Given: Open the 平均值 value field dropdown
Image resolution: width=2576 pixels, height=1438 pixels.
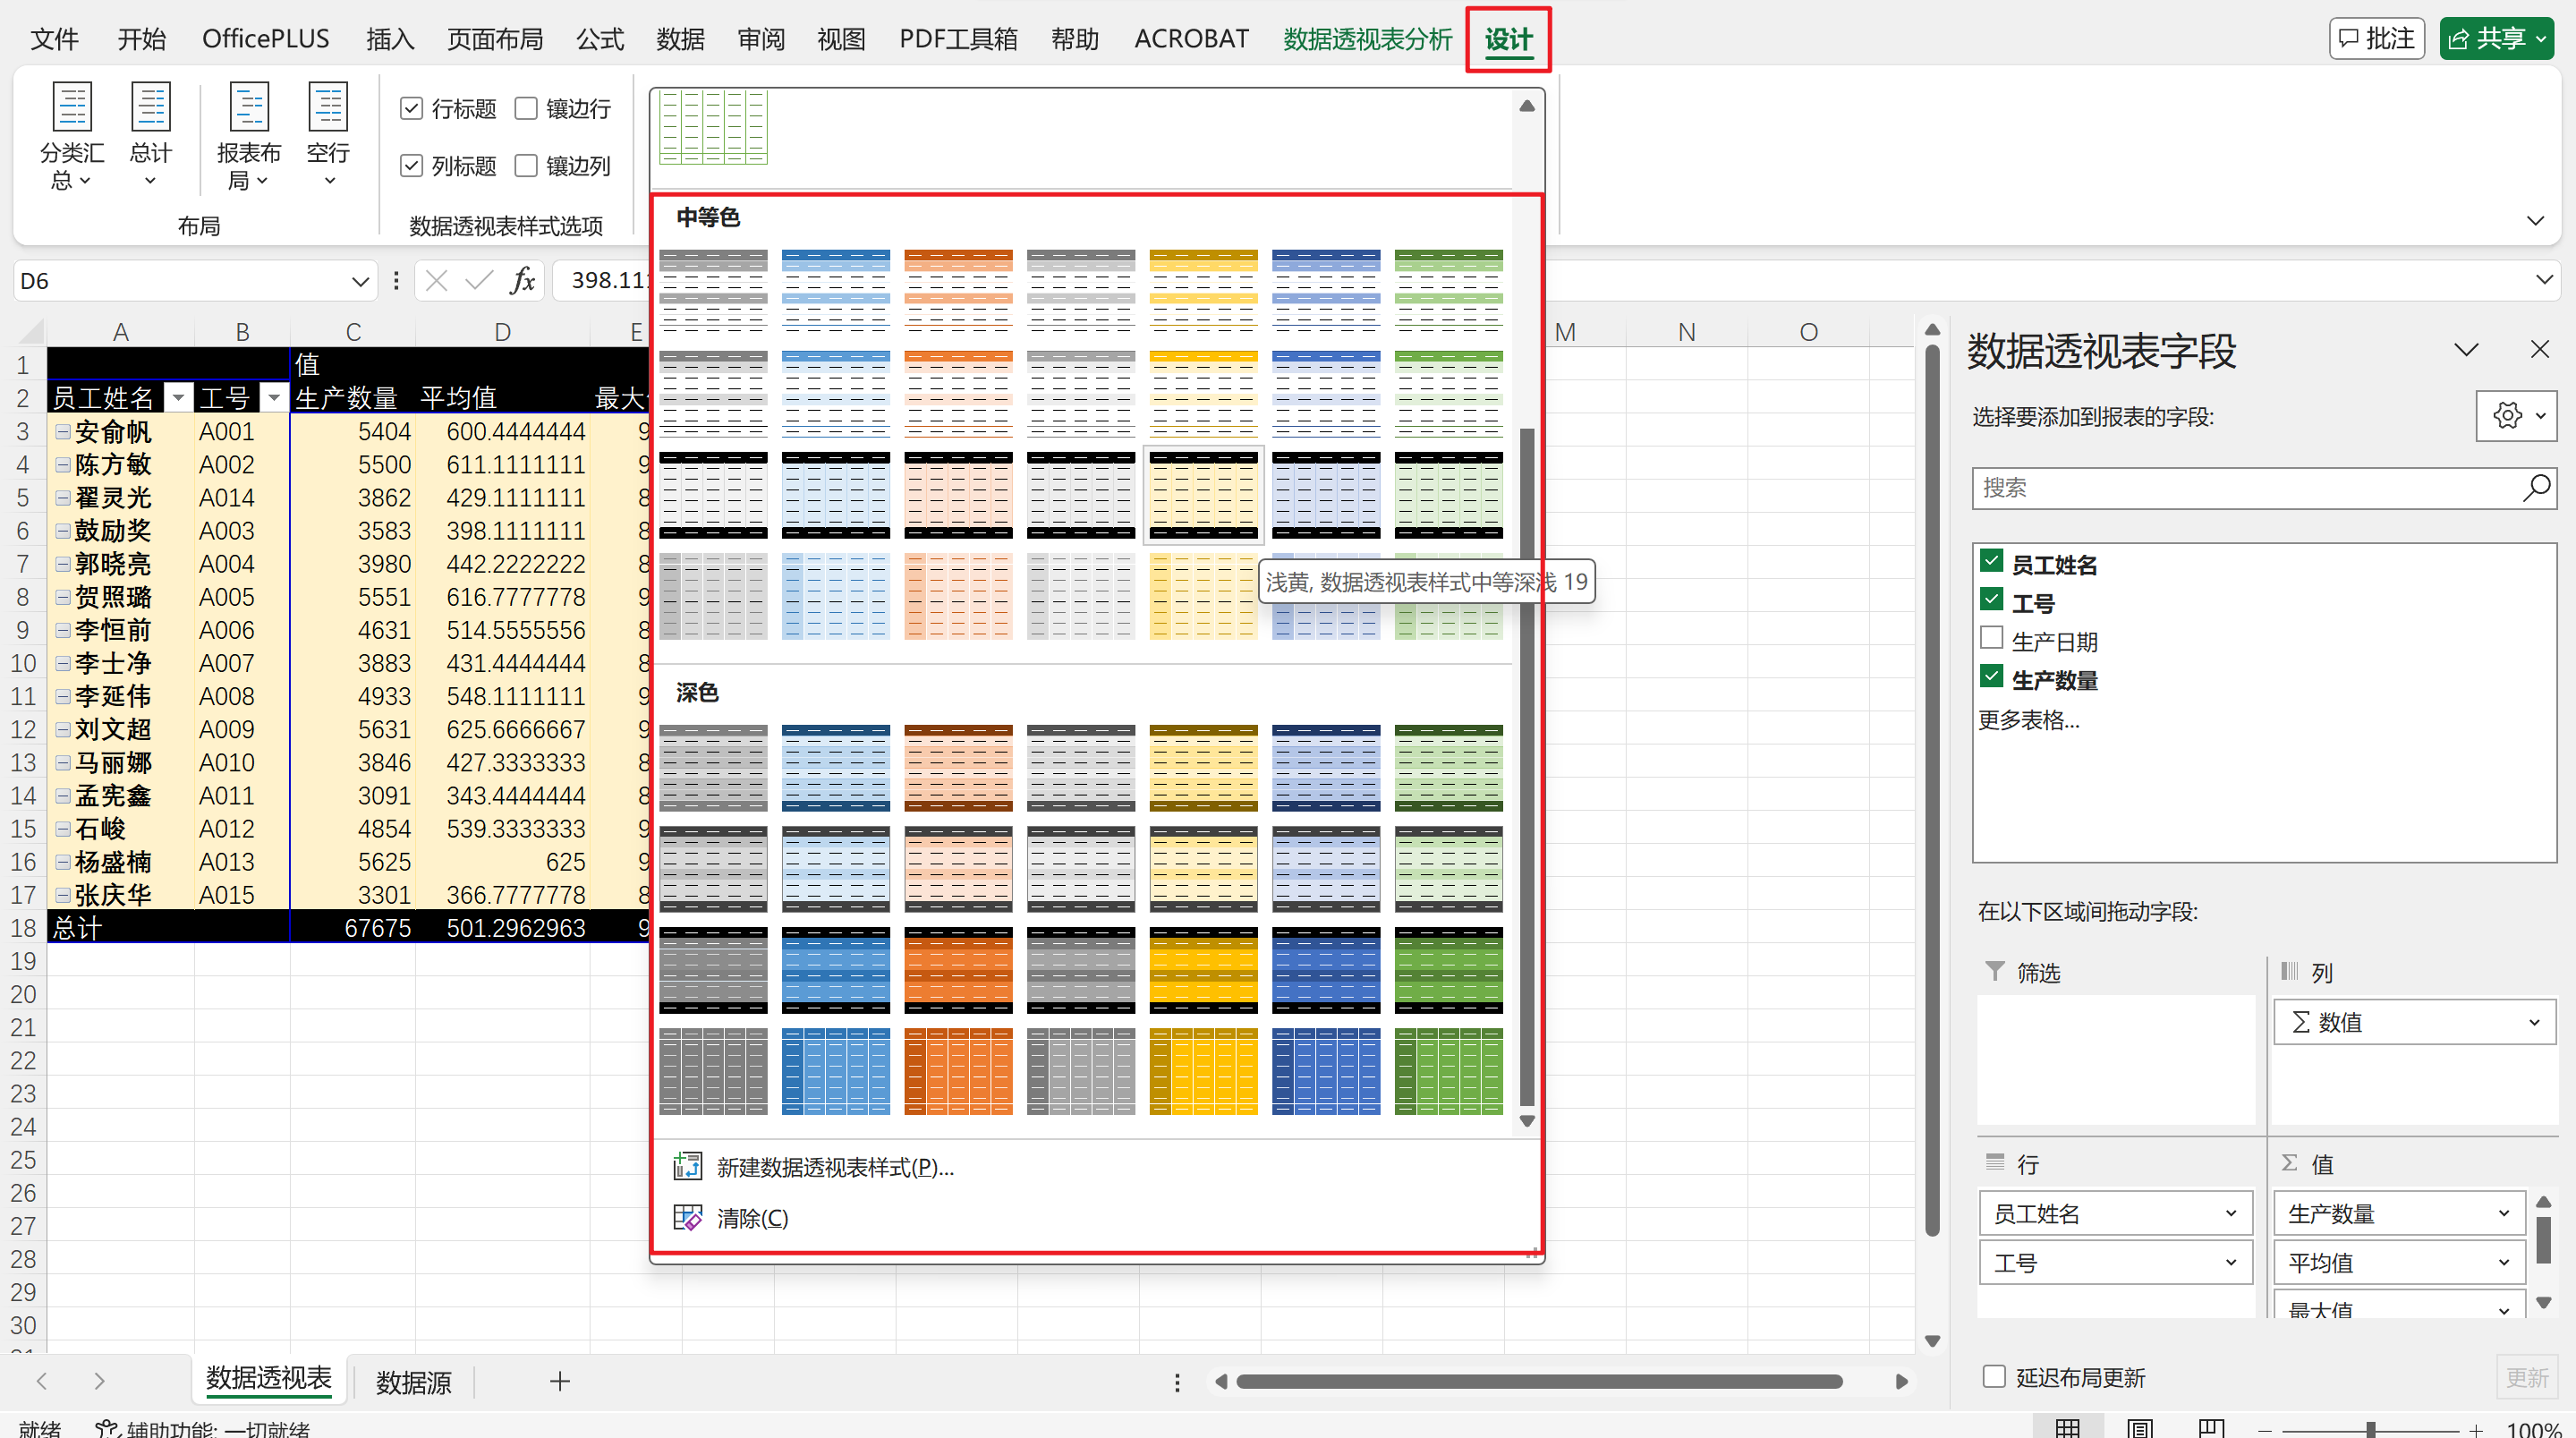Looking at the screenshot, I should click(x=2504, y=1262).
